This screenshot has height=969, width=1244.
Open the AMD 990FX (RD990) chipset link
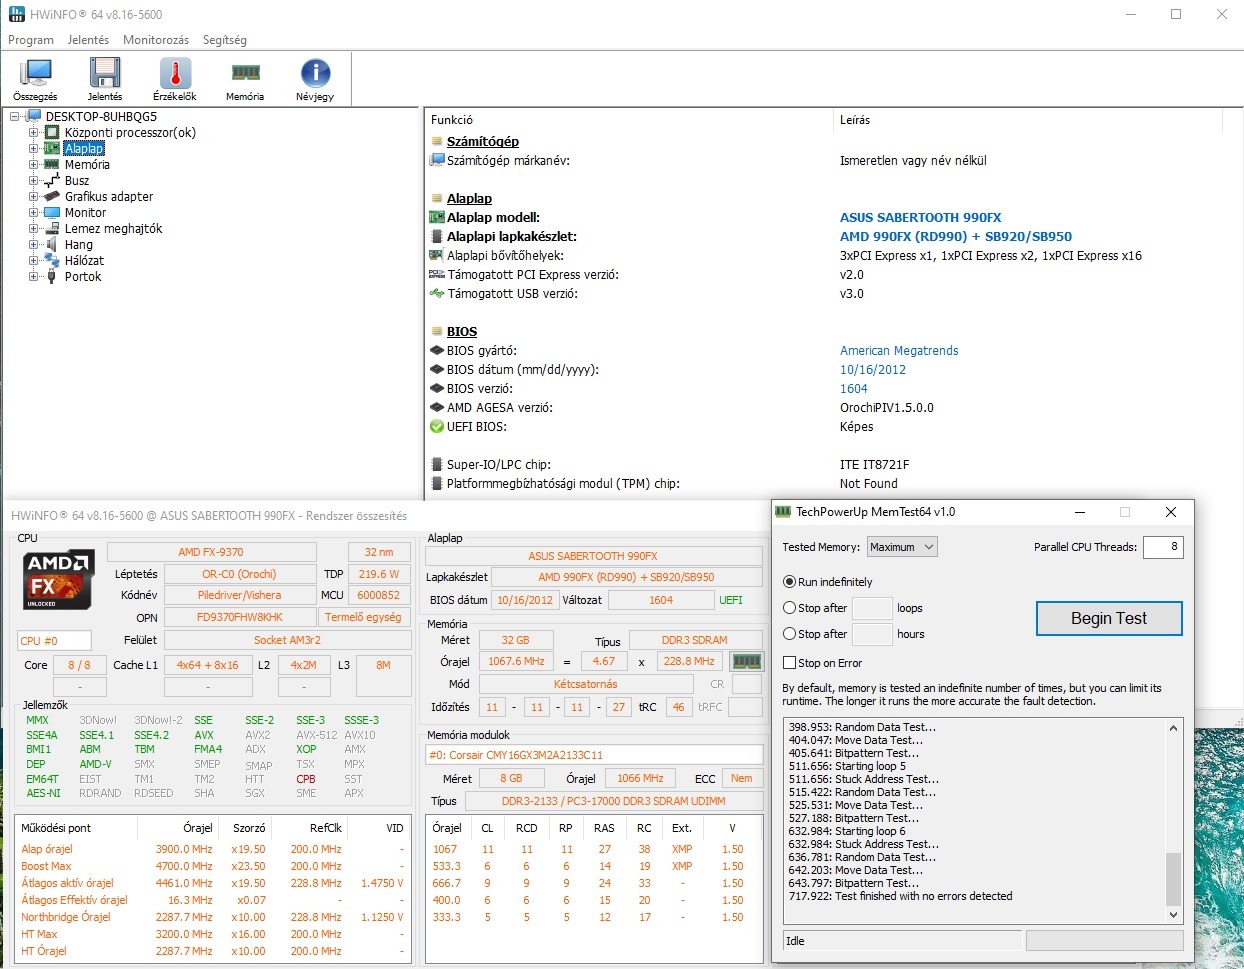[956, 236]
